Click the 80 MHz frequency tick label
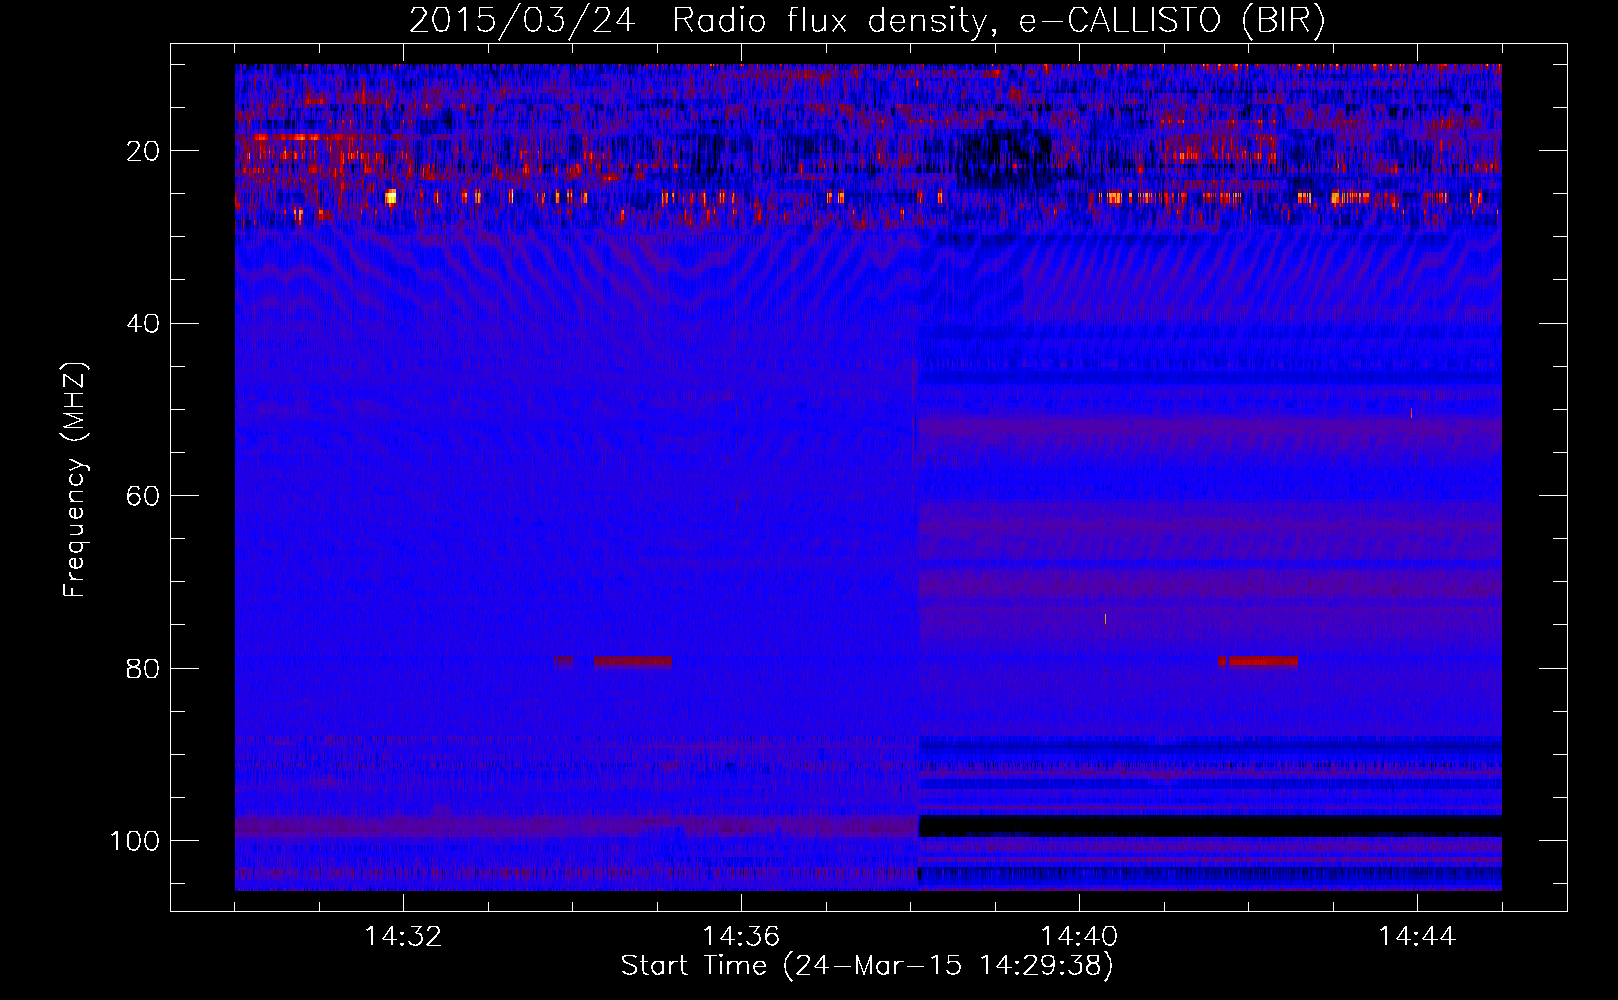This screenshot has height=1000, width=1618. coord(143,668)
